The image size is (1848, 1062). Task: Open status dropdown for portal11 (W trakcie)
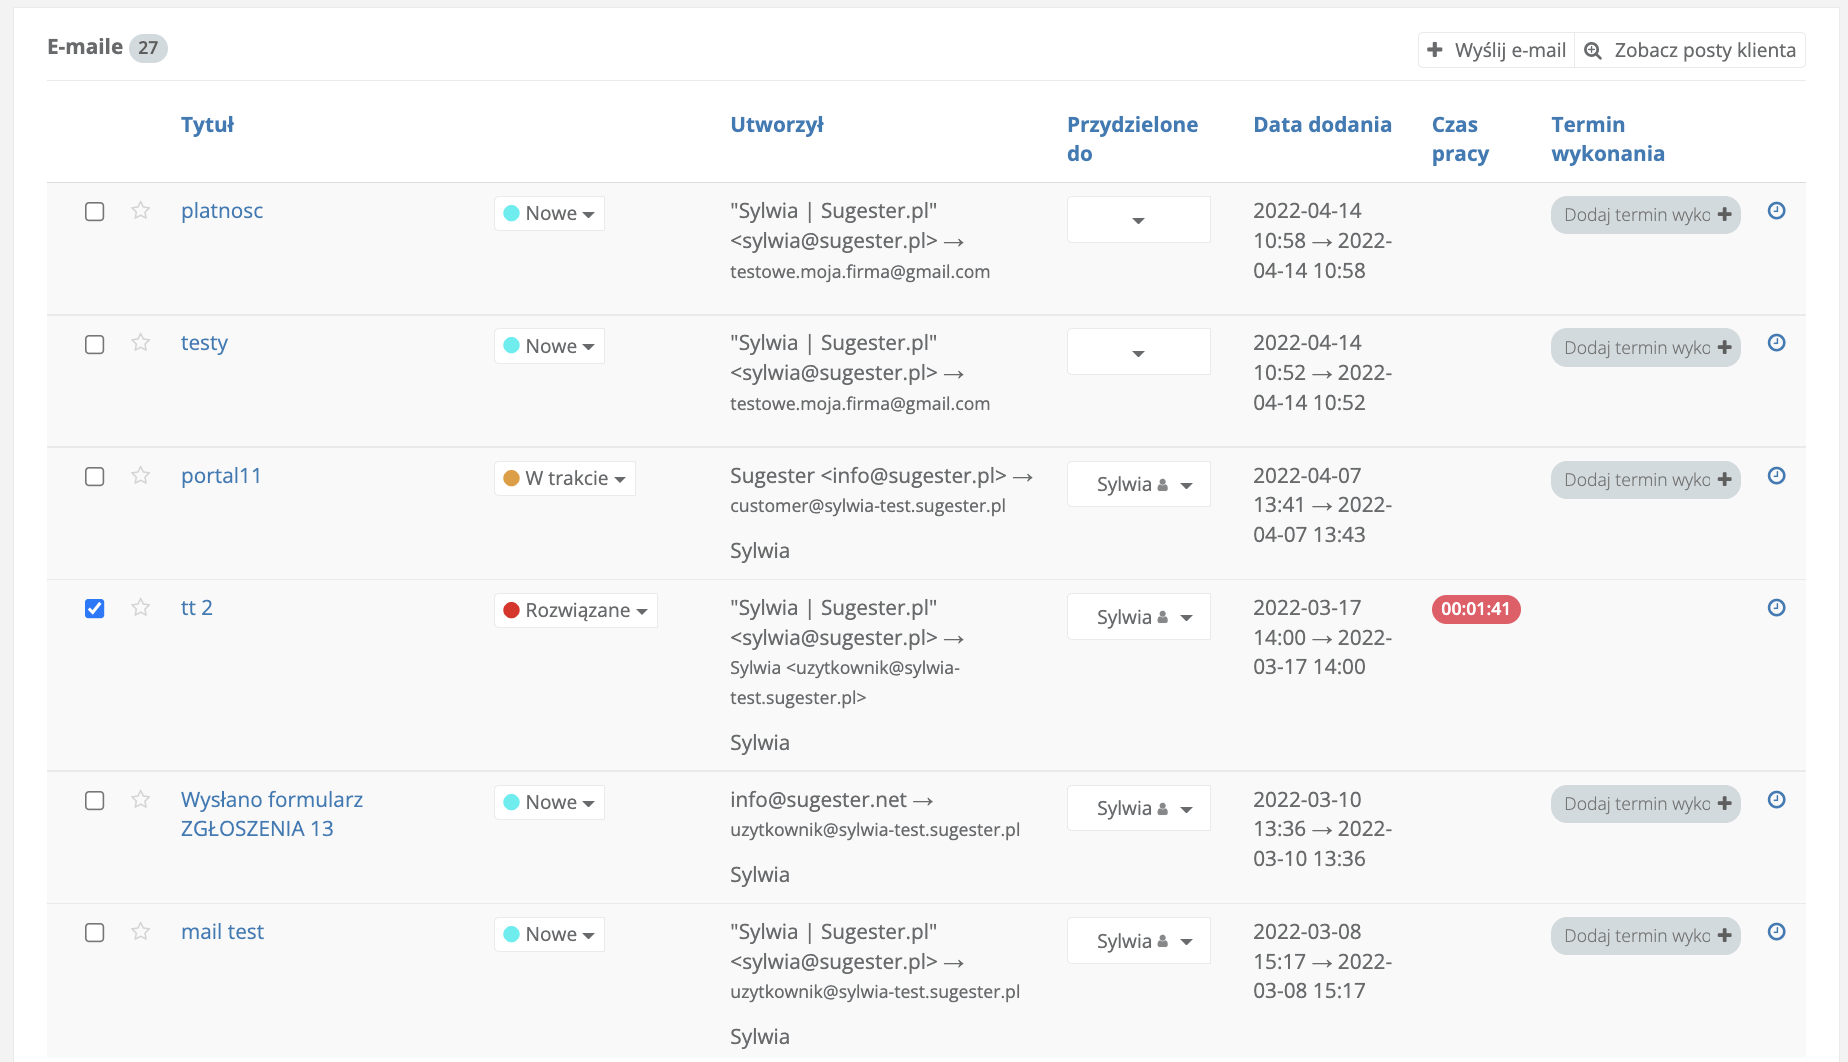565,479
